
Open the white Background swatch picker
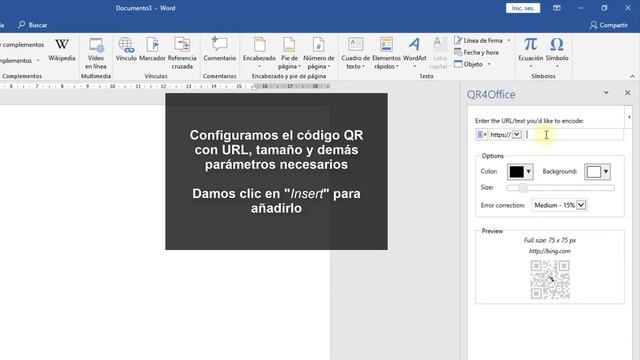(598, 172)
